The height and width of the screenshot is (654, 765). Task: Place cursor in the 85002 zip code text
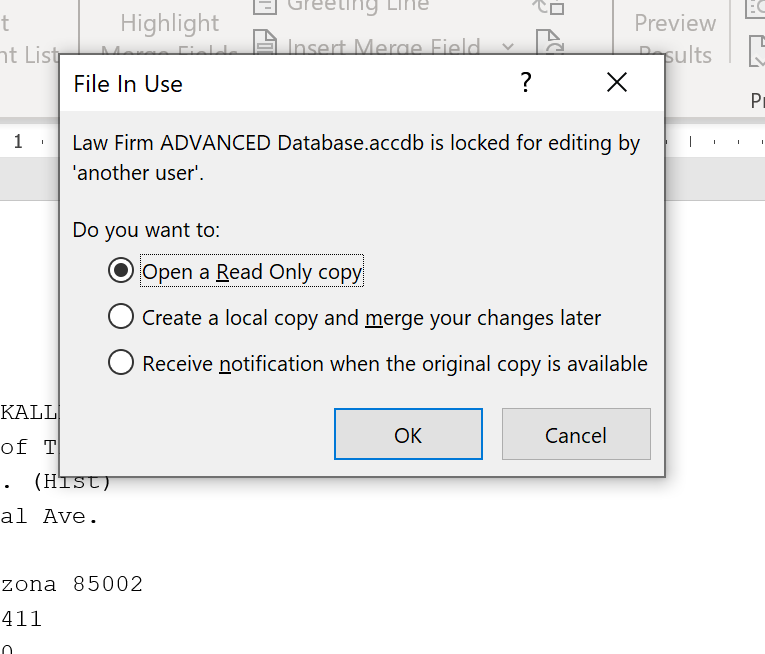tap(108, 584)
